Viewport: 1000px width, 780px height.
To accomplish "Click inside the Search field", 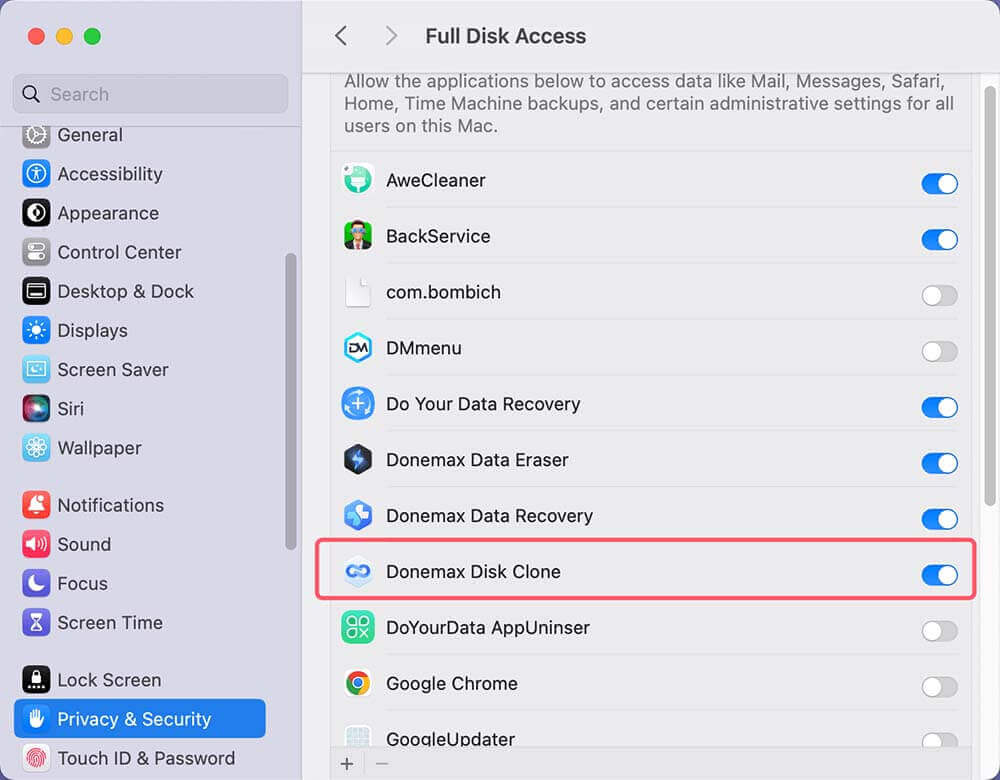I will point(150,93).
